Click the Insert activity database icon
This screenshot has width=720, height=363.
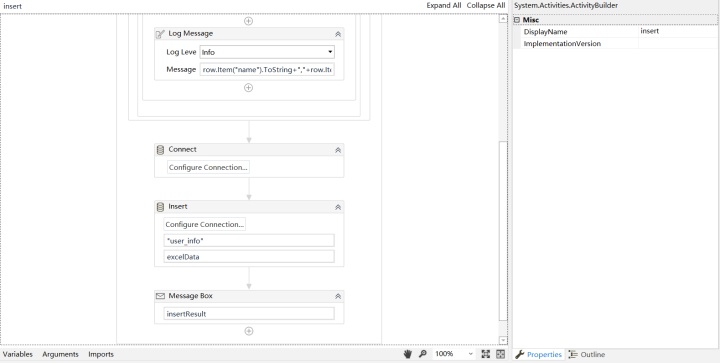[x=160, y=207]
